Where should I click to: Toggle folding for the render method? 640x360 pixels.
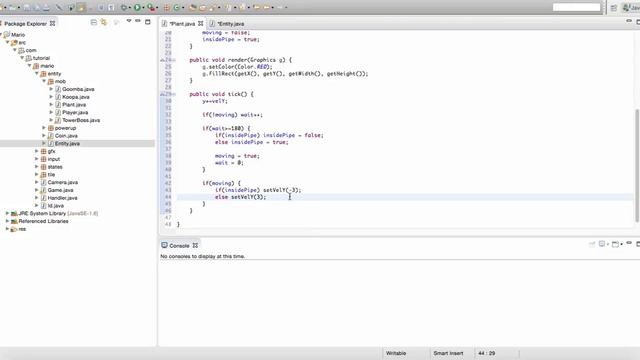[174, 60]
